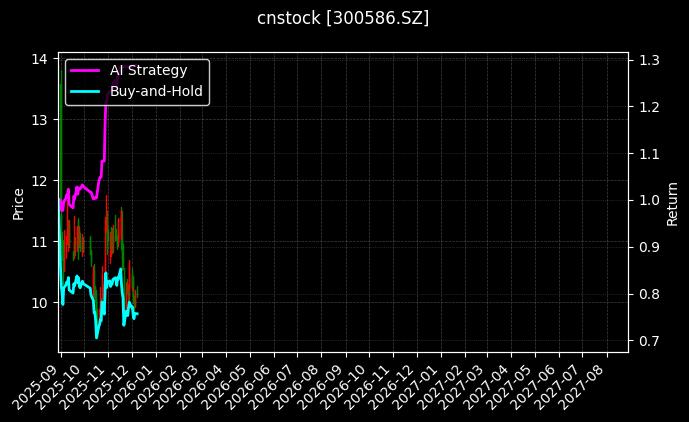Screen dimensions: 689x422
Task: Click the 2026-09 date label
Action: [x=321, y=387]
